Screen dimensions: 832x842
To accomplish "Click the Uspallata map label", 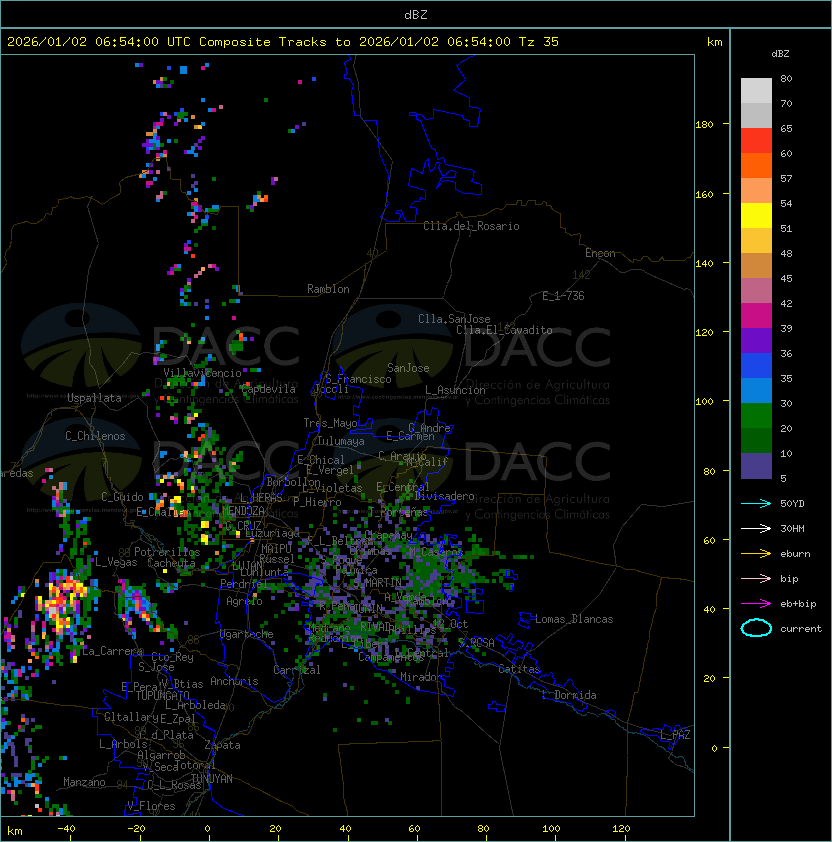I will [x=94, y=398].
